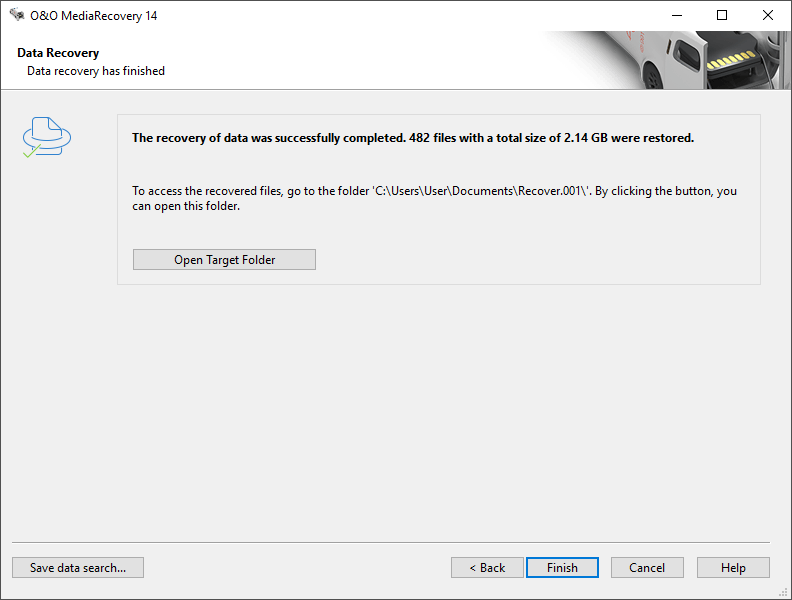Close the O&O MediaRecovery window
792x600 pixels.
[768, 15]
